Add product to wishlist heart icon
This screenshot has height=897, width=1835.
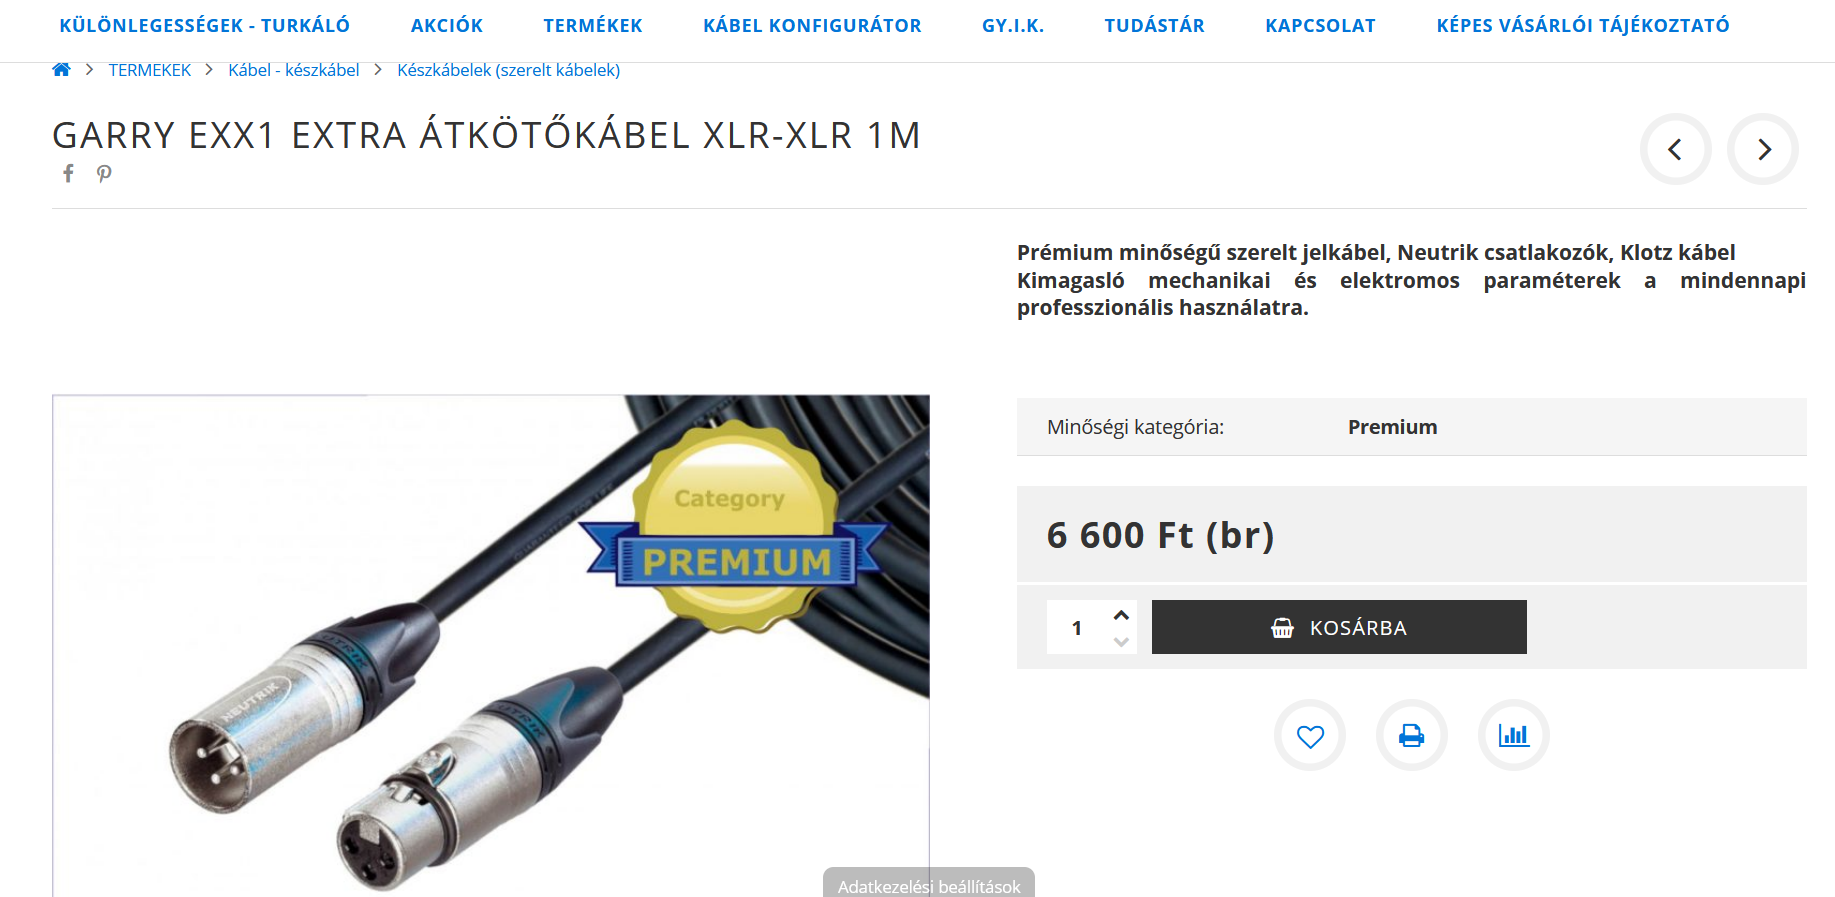tap(1310, 735)
